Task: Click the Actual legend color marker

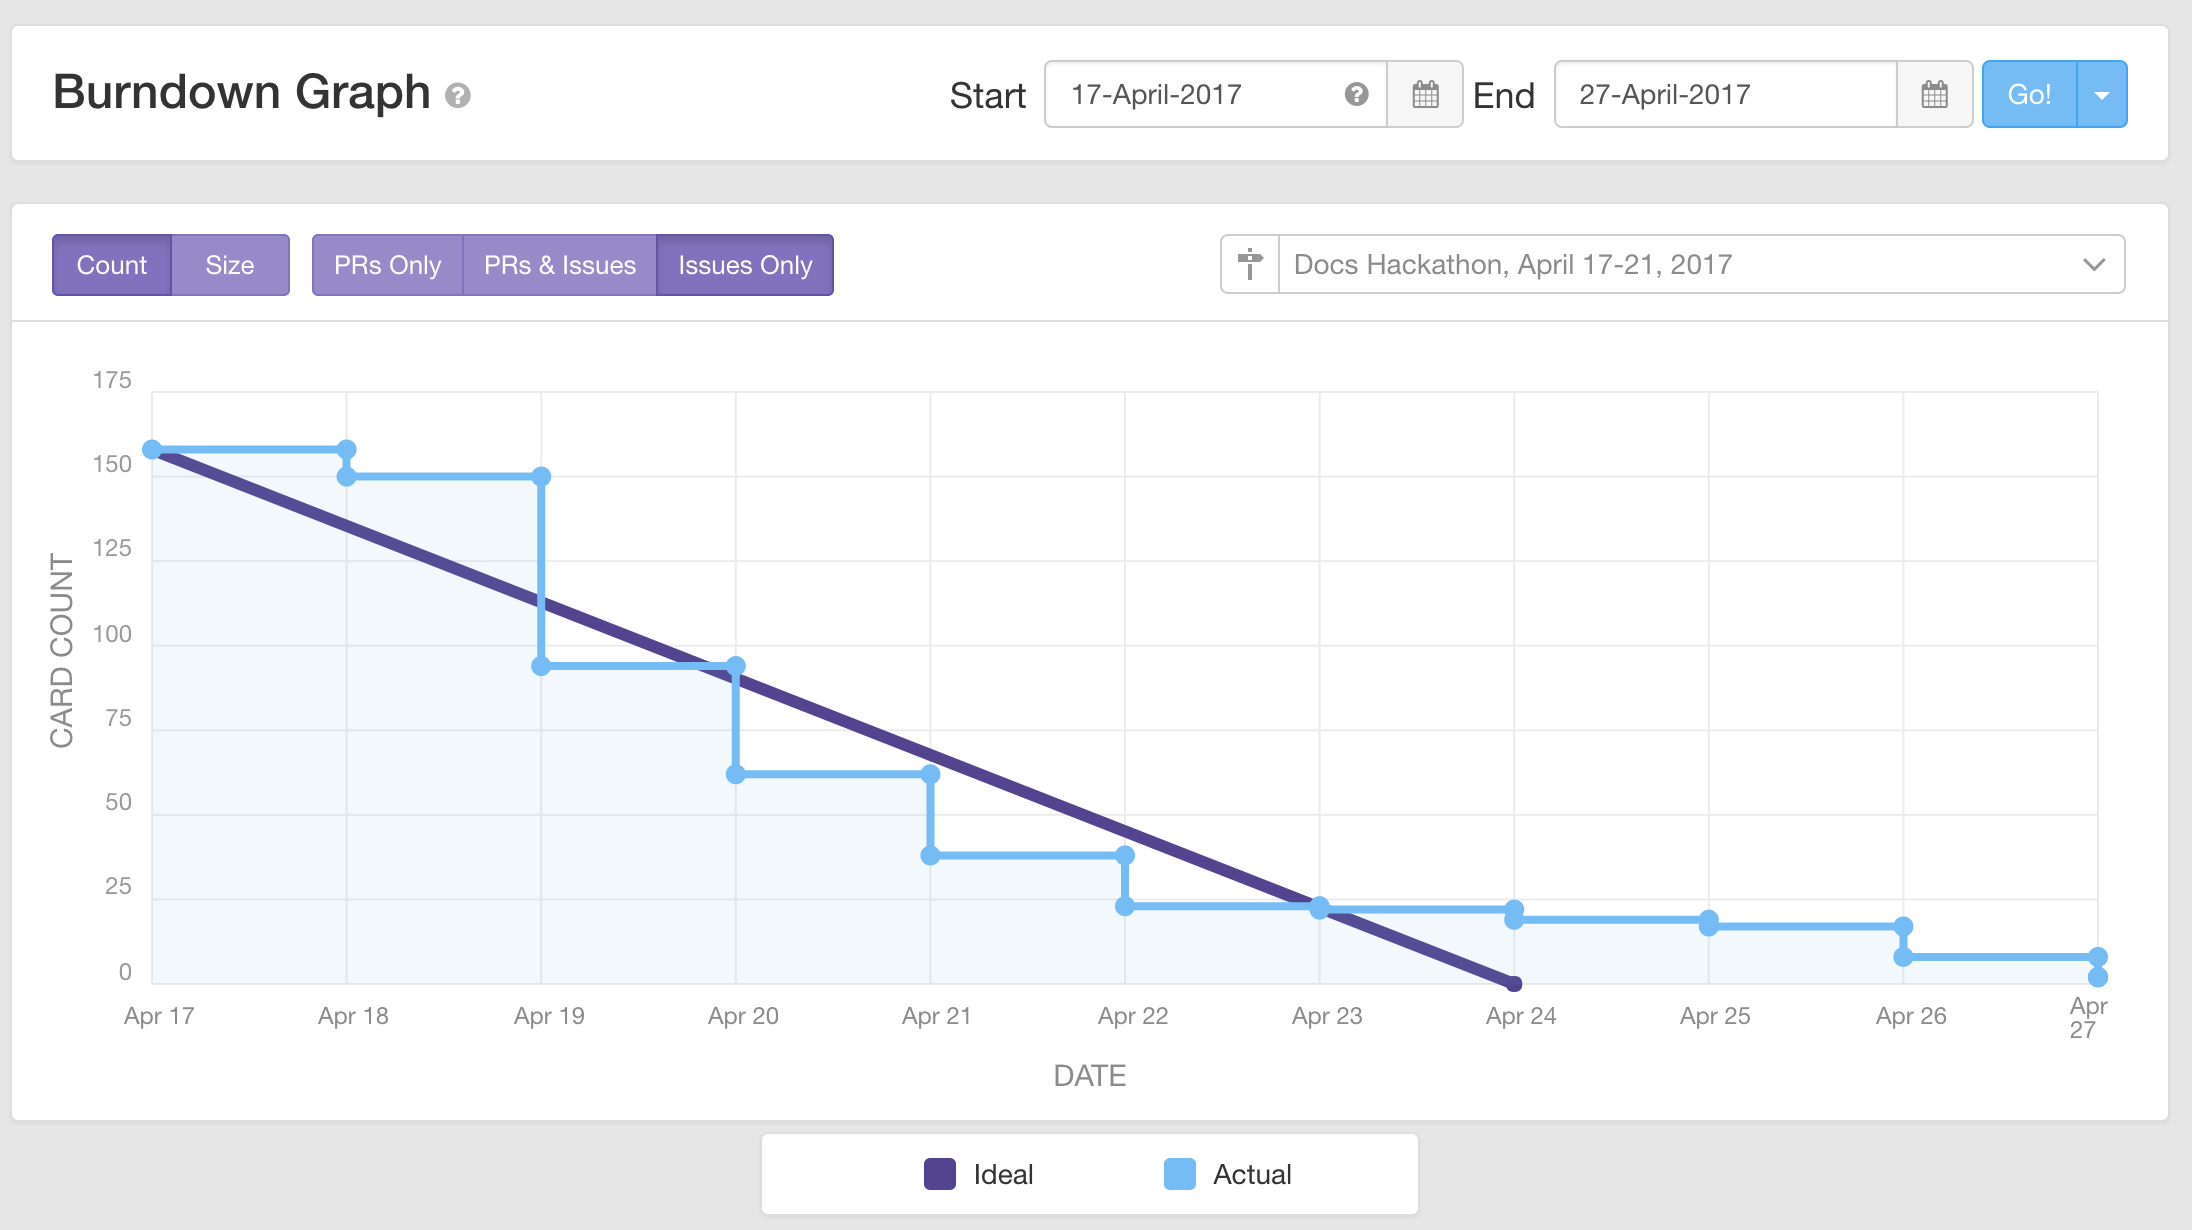Action: (x=1178, y=1174)
